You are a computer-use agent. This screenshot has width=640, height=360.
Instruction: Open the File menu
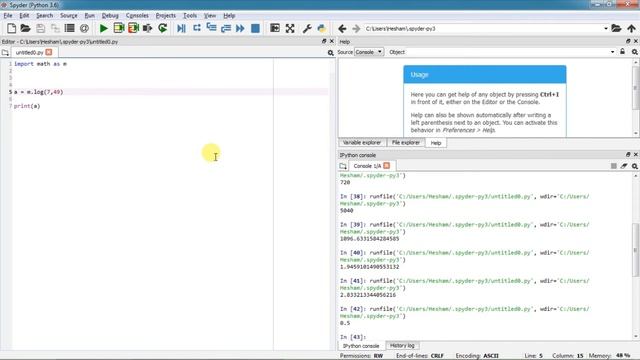8,16
